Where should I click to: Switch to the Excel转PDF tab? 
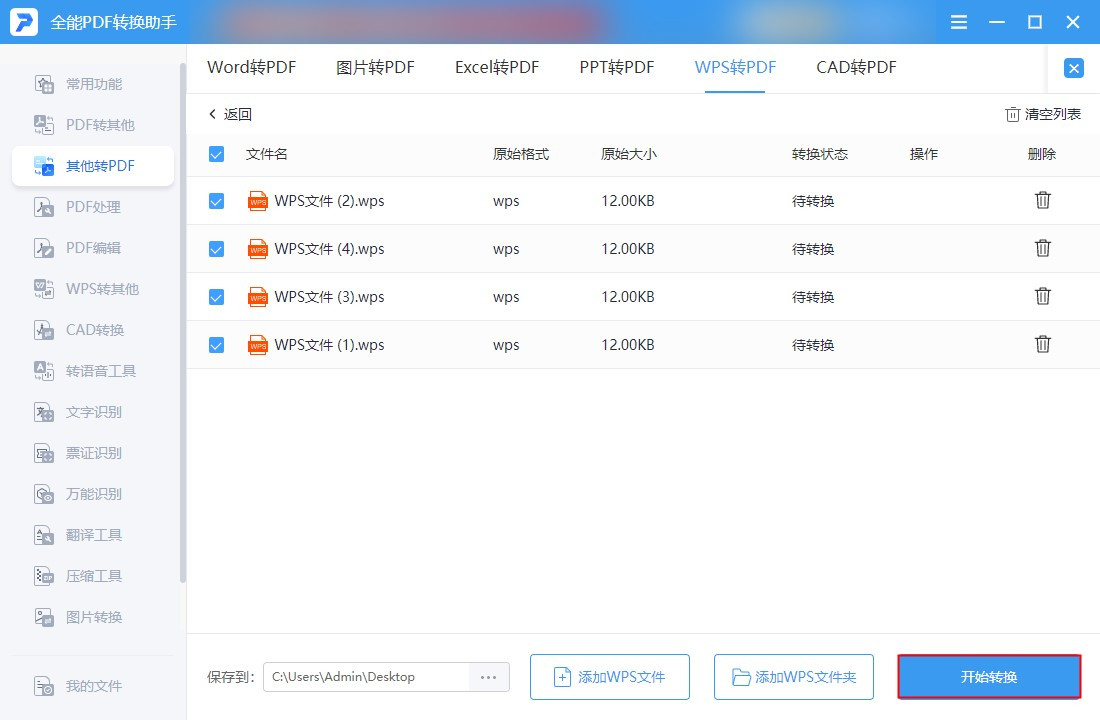497,67
